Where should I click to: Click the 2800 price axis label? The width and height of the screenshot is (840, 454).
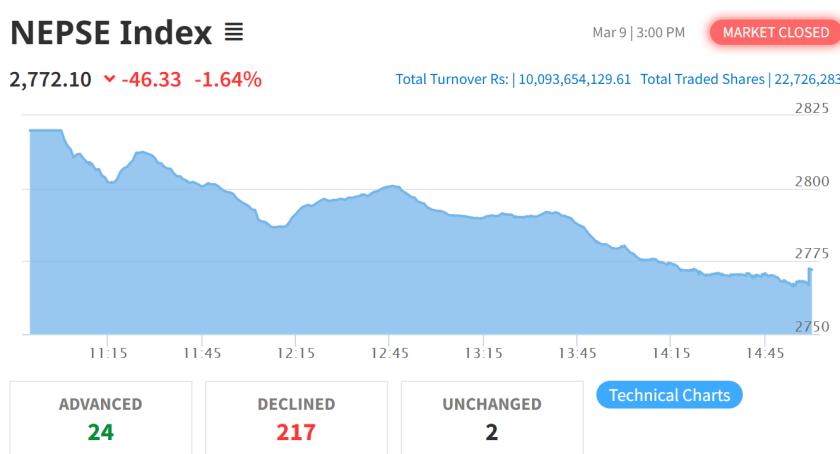coord(811,181)
